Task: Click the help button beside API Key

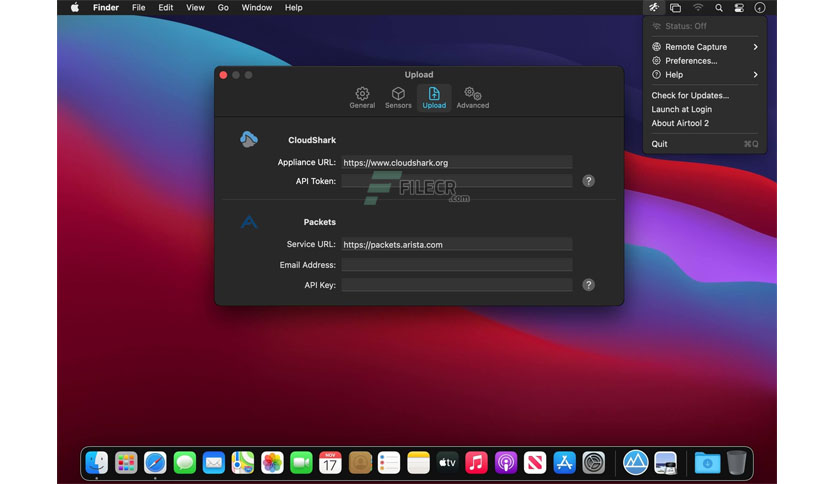Action: click(588, 285)
